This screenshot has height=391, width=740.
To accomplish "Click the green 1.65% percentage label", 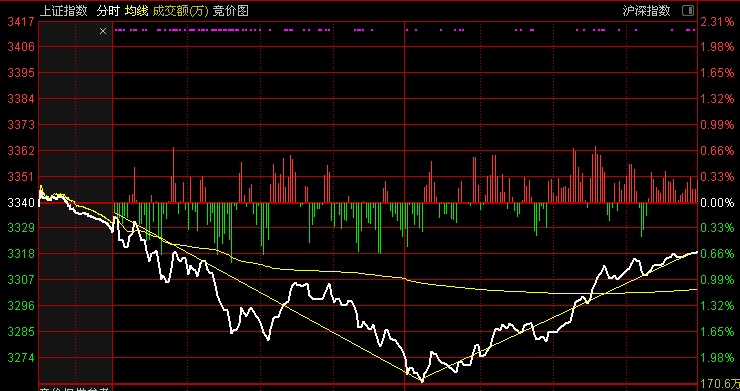I will [x=717, y=332].
